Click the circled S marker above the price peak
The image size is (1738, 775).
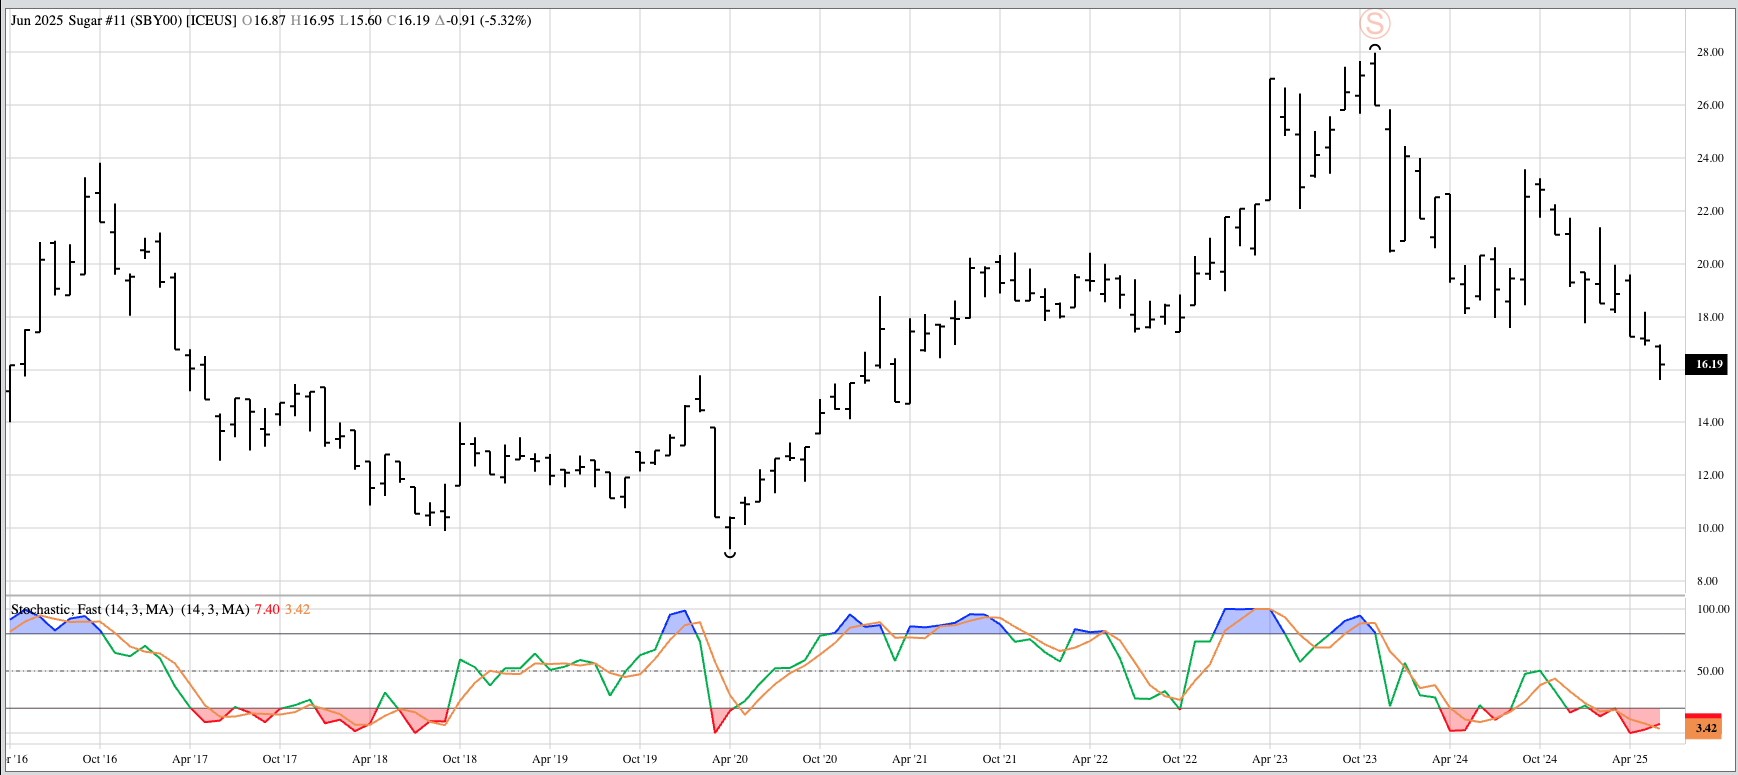tap(1374, 23)
